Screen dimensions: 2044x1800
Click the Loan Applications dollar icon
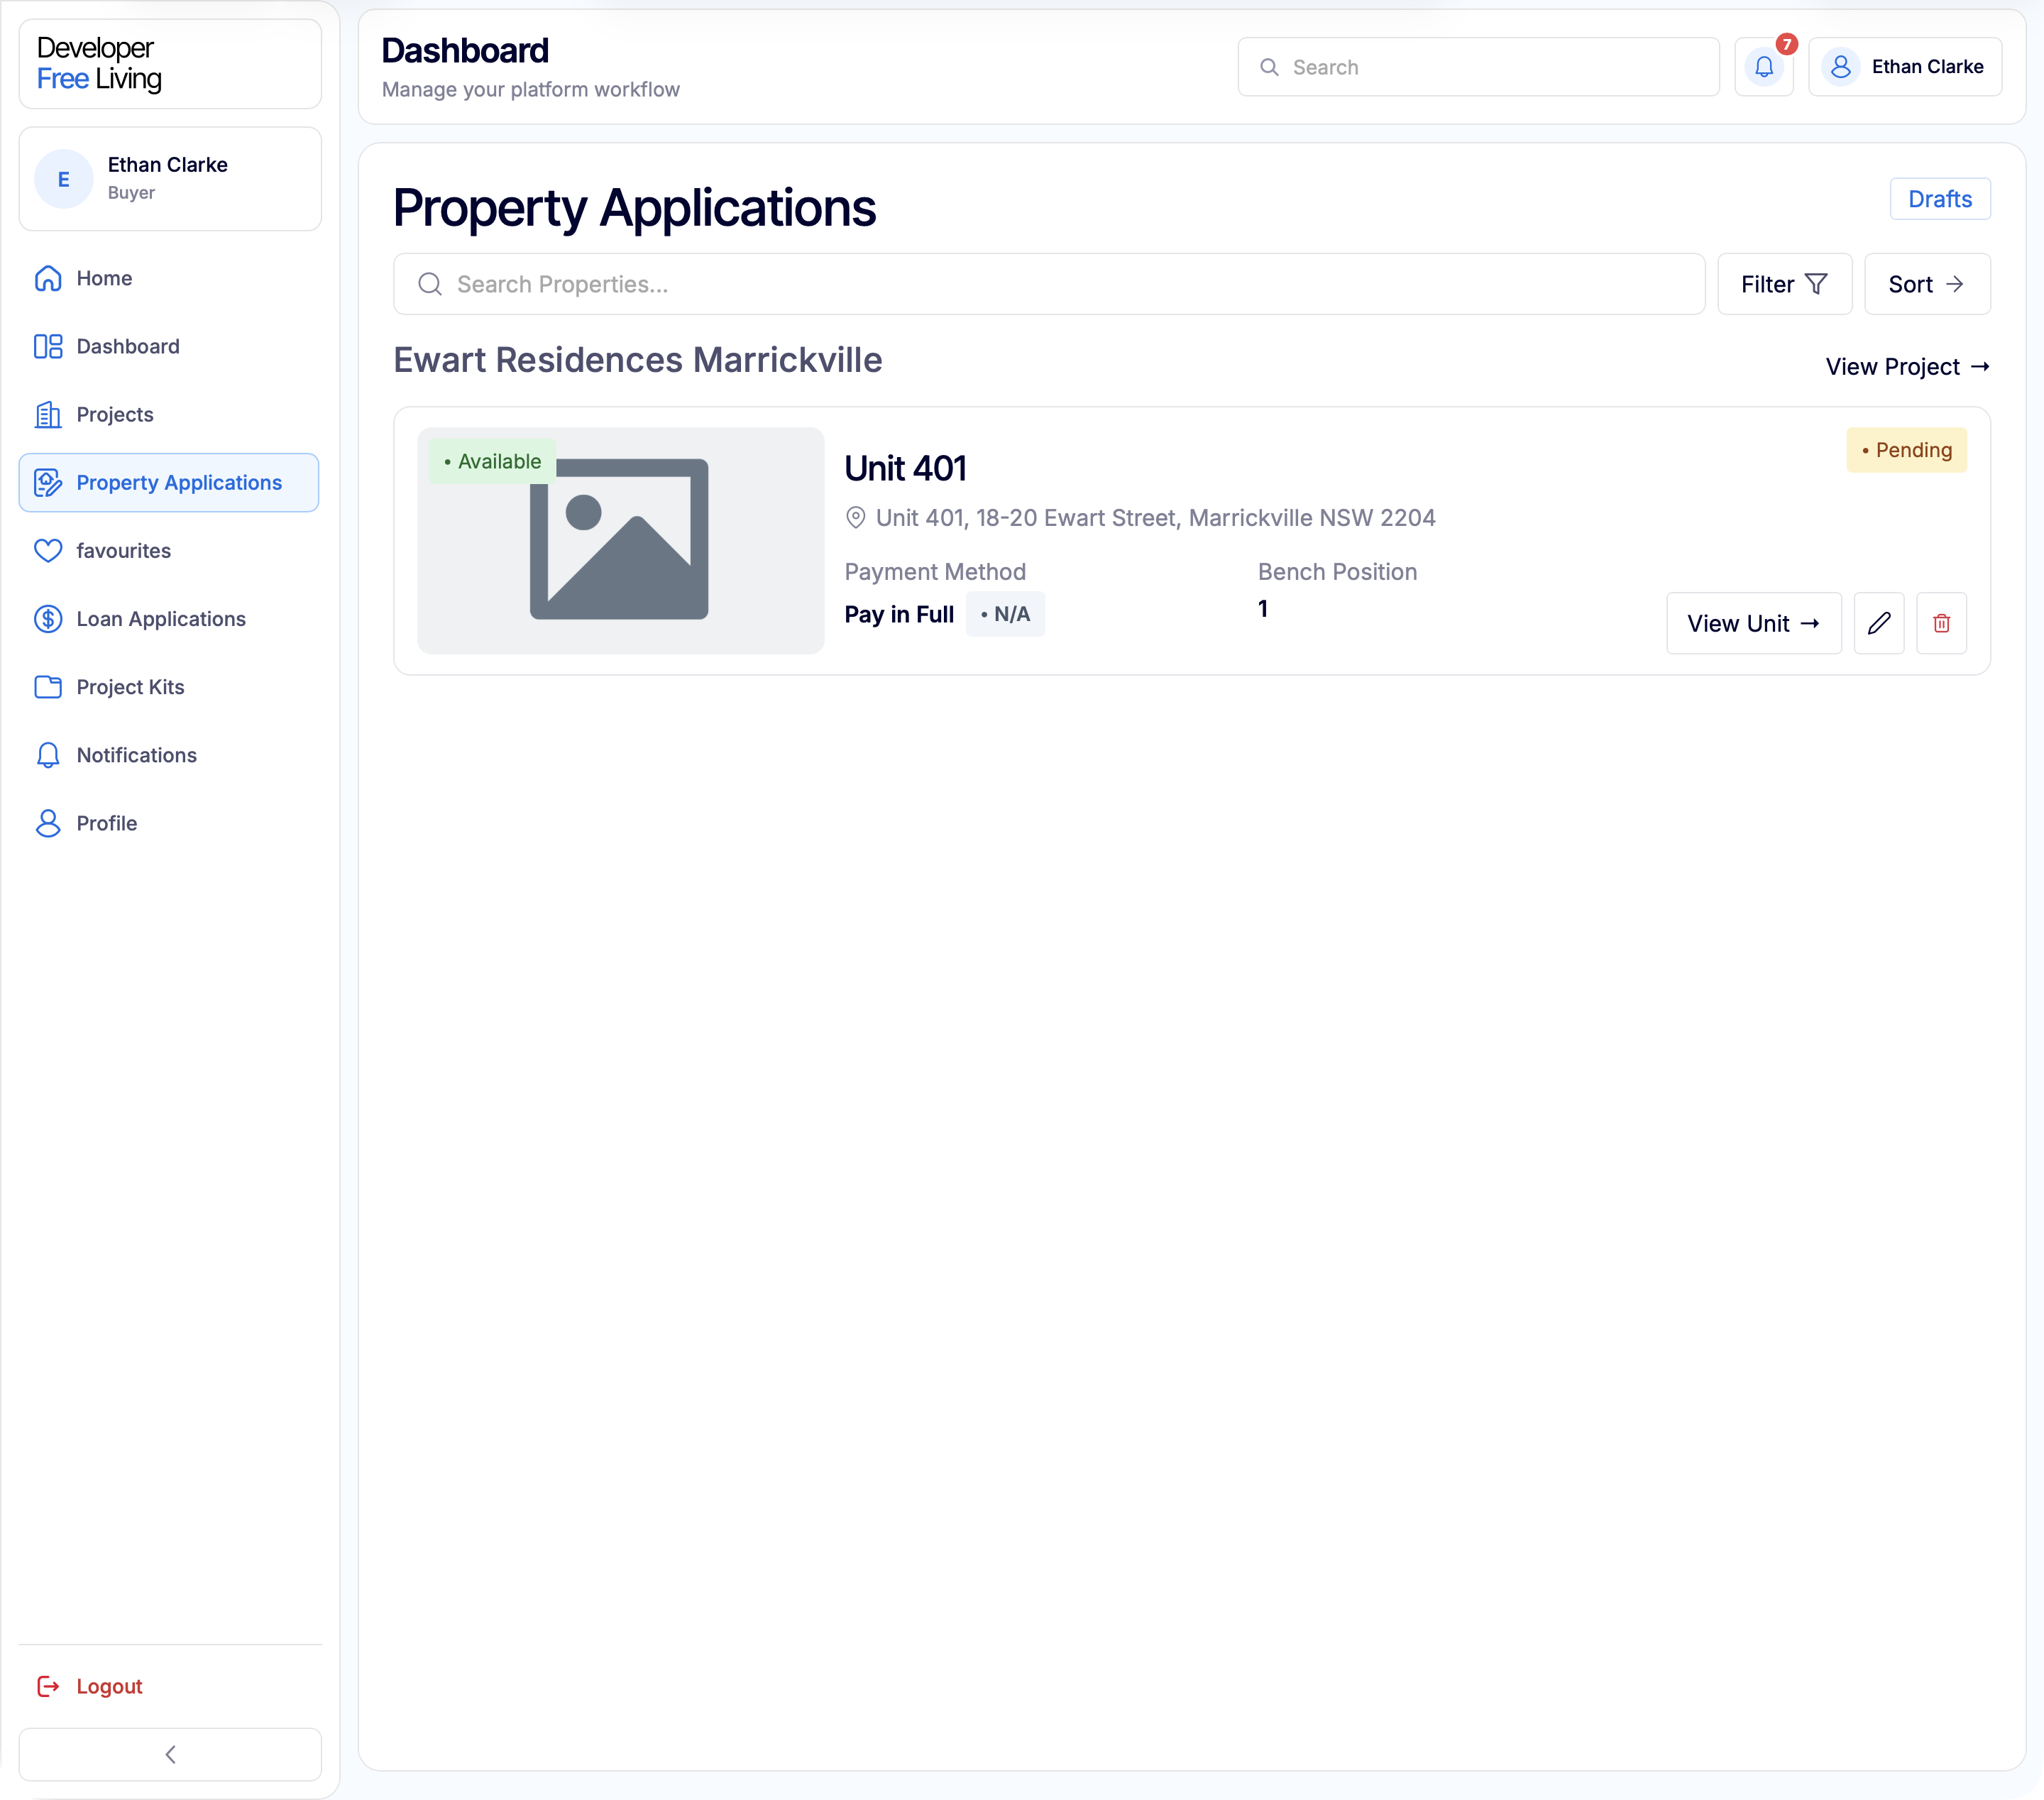pyautogui.click(x=48, y=619)
